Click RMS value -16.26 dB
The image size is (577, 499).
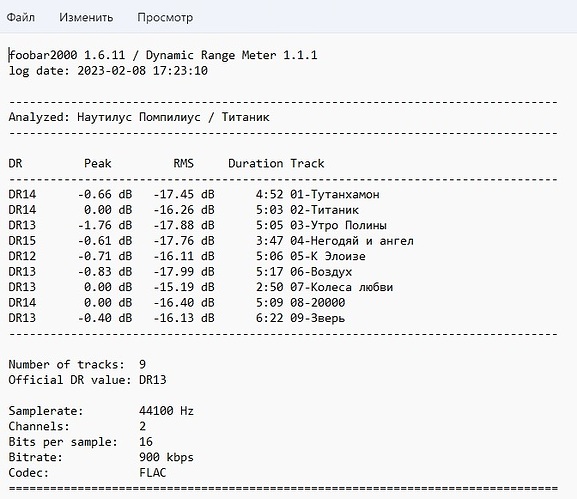click(x=184, y=210)
